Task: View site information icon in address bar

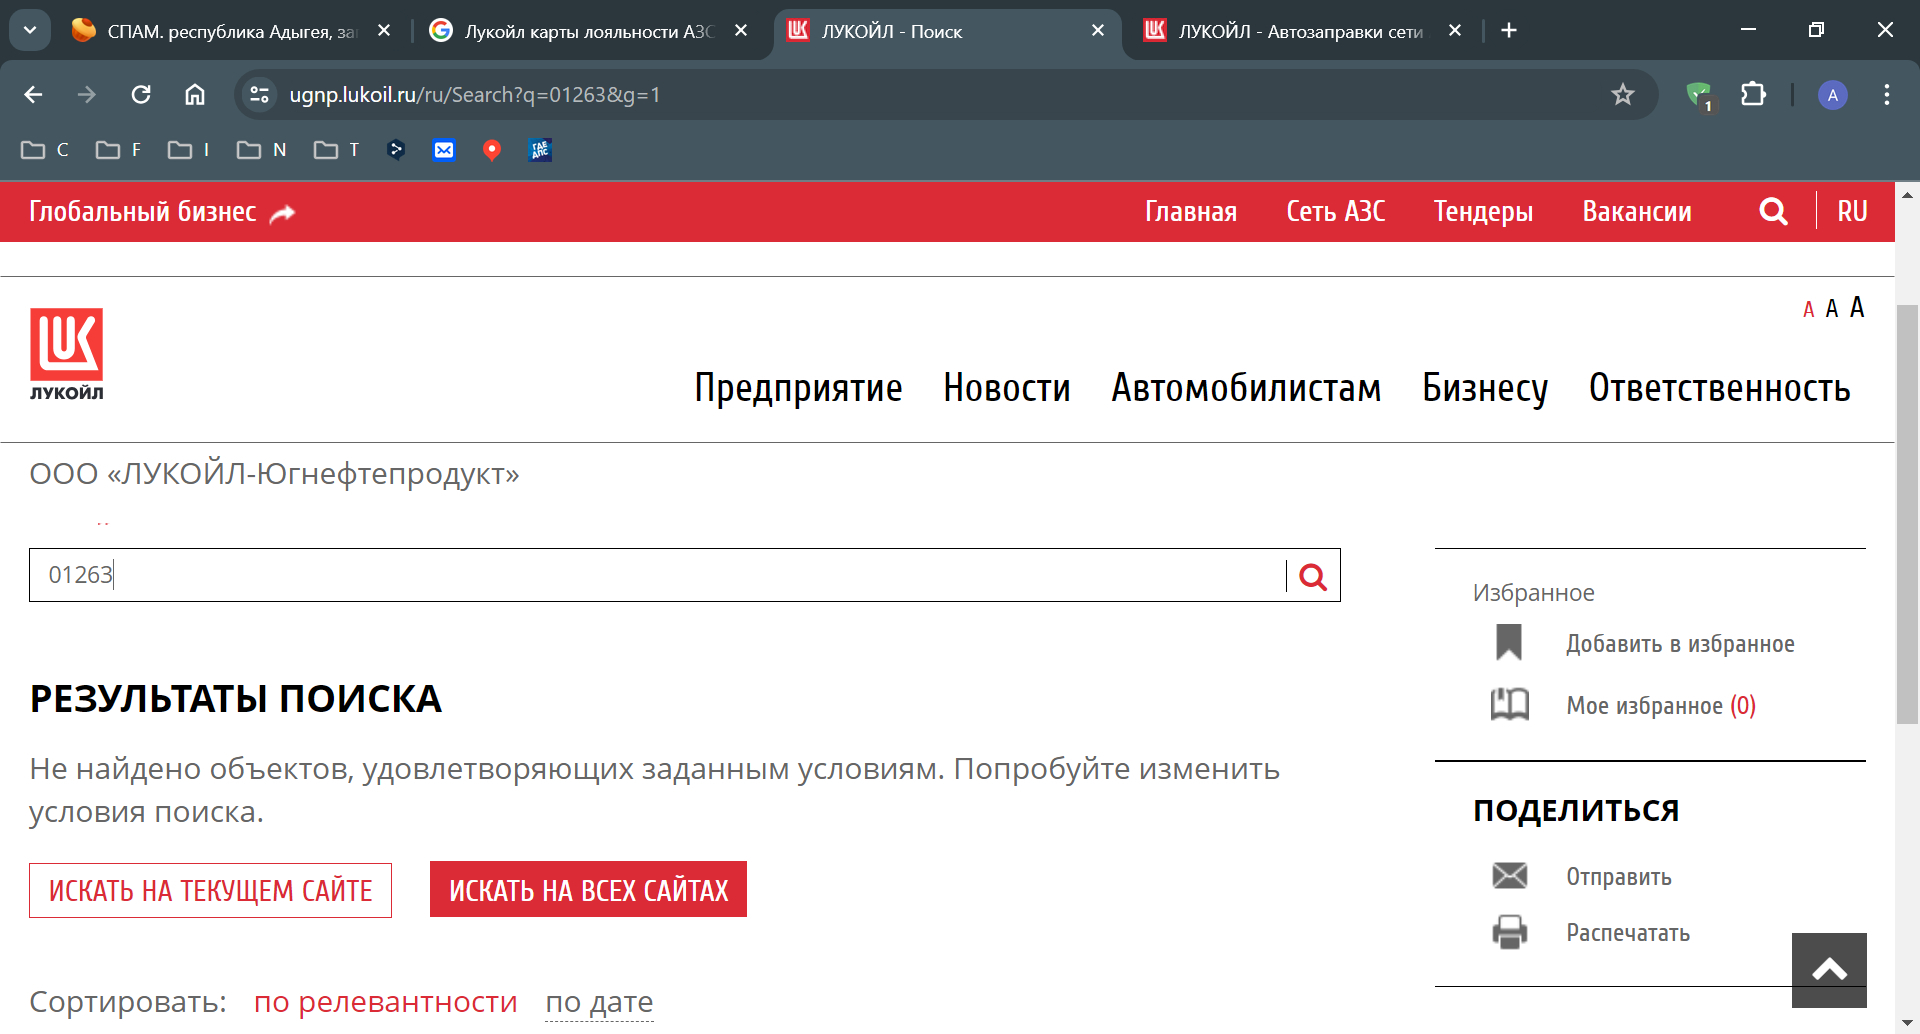Action: point(260,95)
